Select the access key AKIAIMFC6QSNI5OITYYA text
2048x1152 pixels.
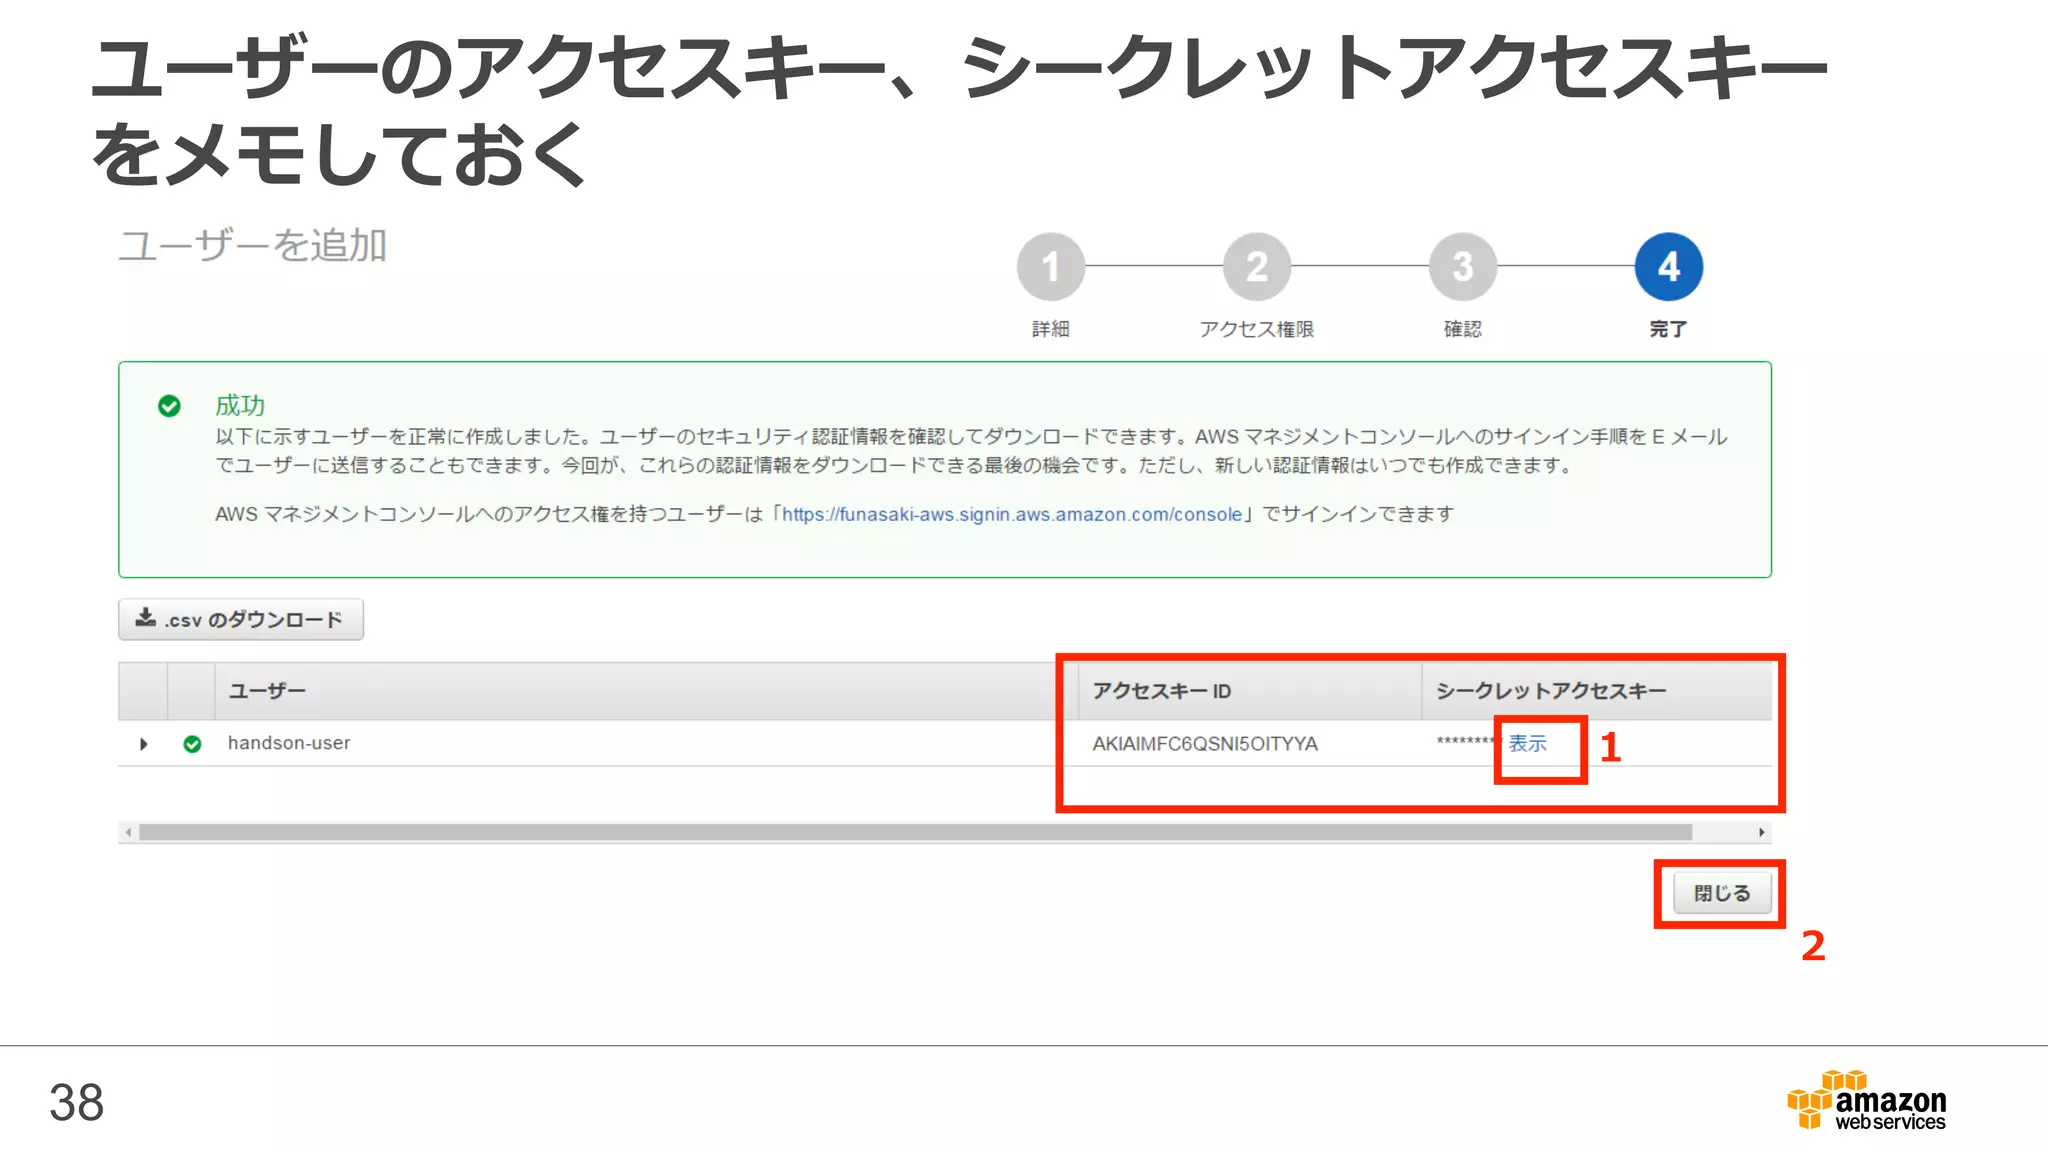tap(1205, 744)
